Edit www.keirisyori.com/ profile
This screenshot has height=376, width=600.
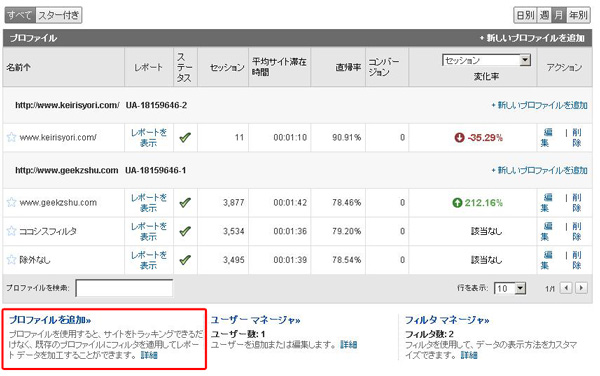click(546, 137)
